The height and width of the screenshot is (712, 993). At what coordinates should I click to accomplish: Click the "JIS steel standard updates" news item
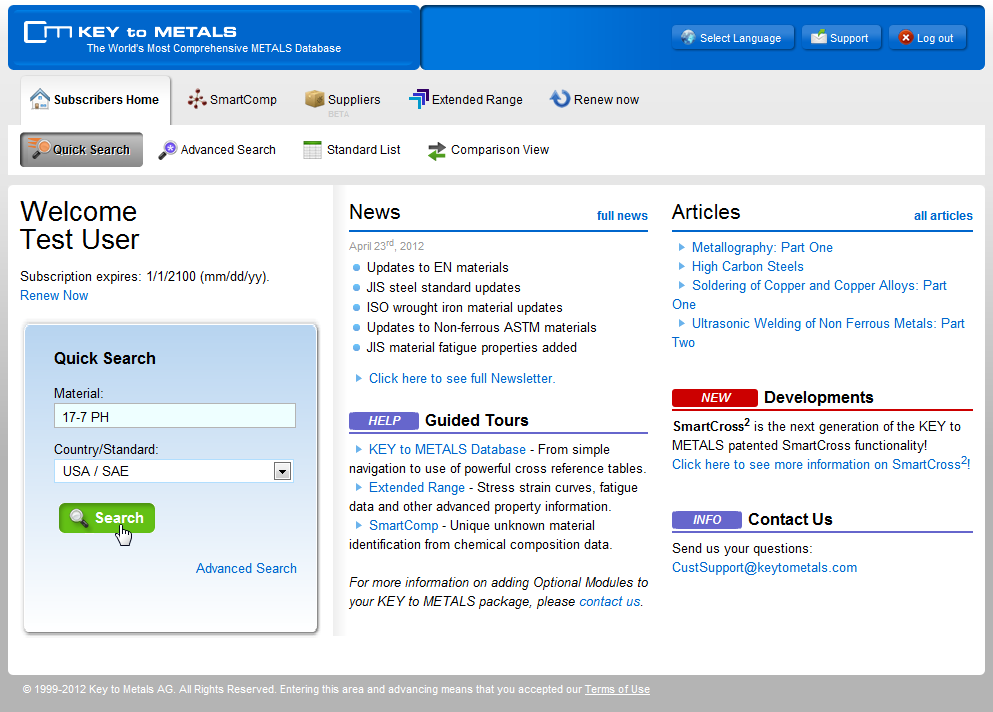tap(443, 288)
